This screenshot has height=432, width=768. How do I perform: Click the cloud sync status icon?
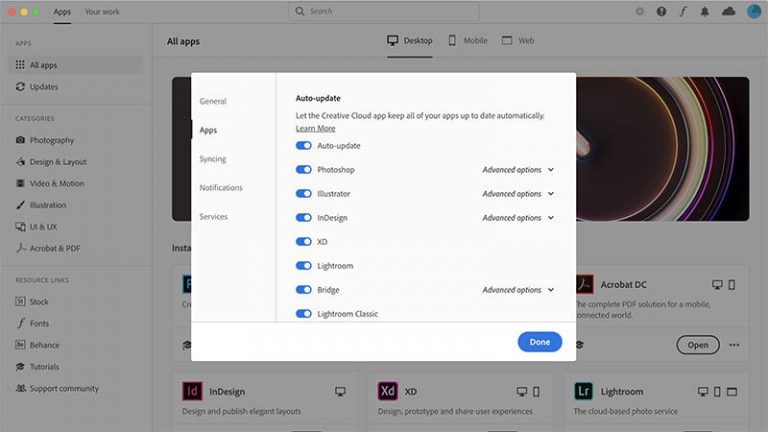pos(728,11)
